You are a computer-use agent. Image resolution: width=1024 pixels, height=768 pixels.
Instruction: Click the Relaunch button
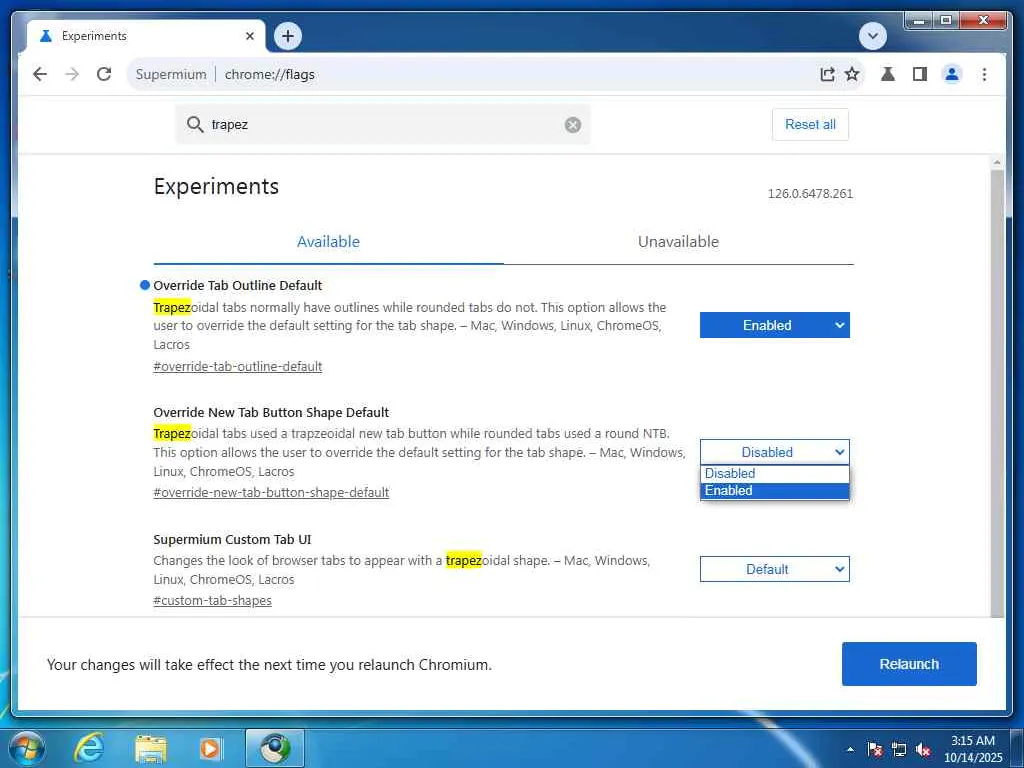coord(909,664)
